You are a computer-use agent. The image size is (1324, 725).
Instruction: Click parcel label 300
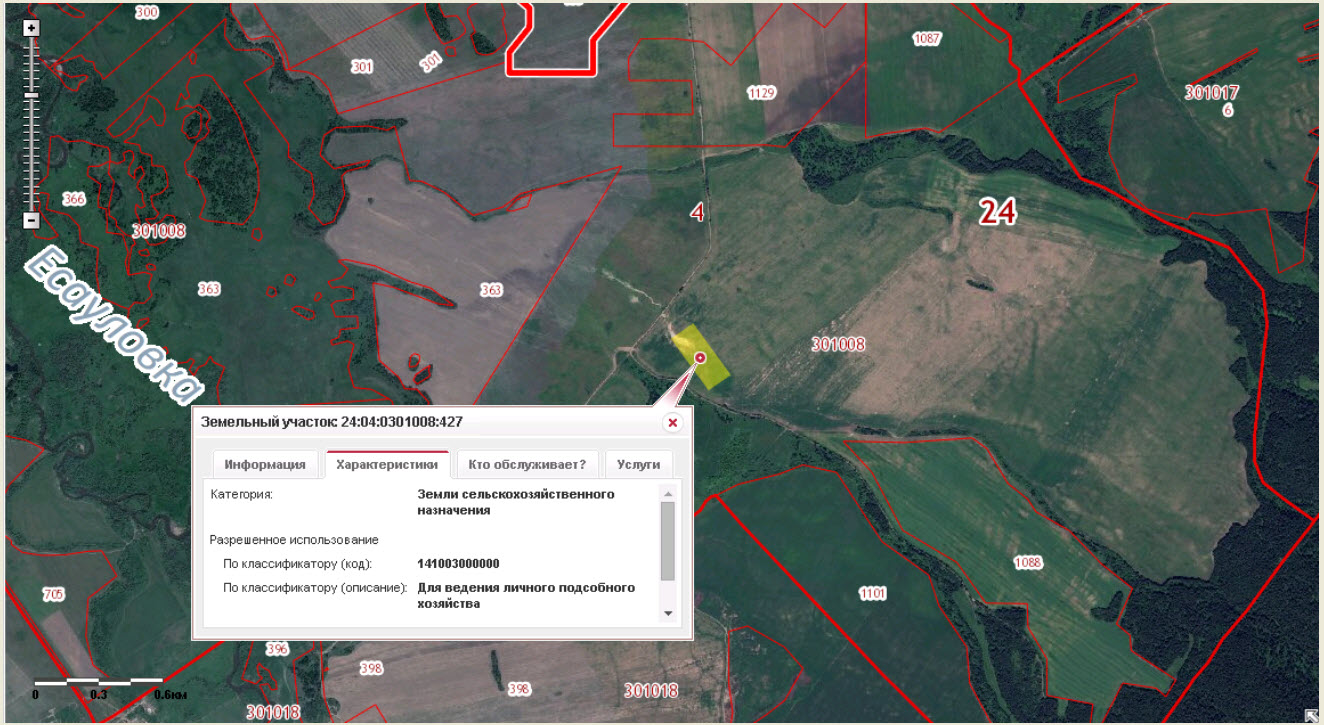[x=146, y=12]
